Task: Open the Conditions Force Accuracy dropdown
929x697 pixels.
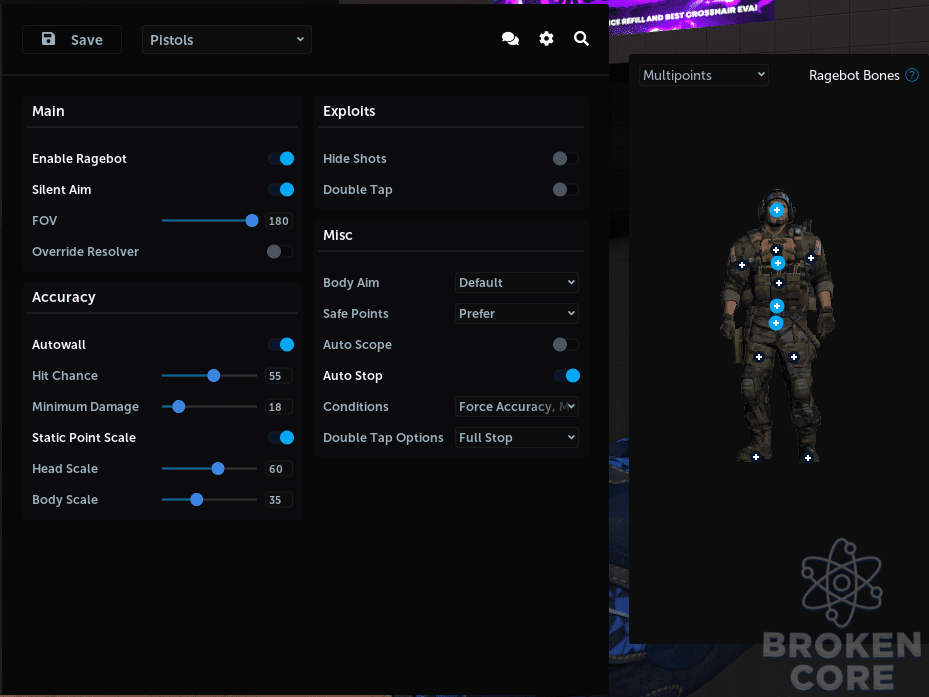Action: [x=517, y=407]
